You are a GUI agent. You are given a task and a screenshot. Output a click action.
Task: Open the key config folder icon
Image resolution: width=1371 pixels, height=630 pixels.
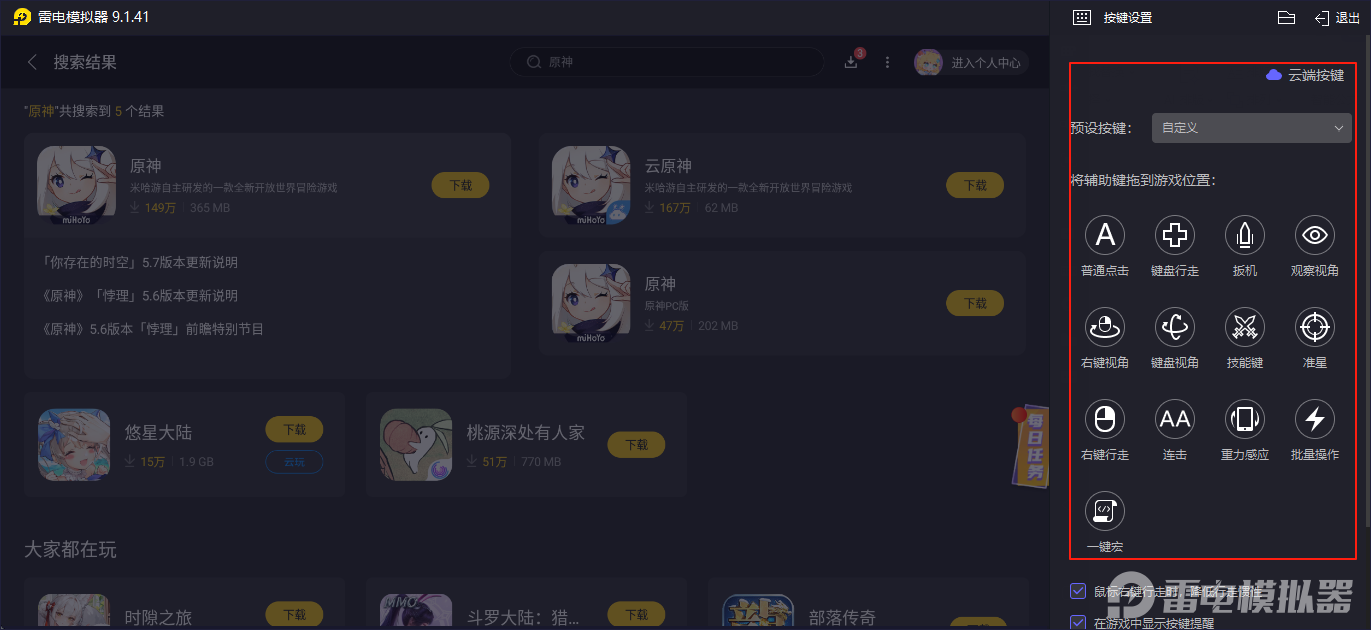pyautogui.click(x=1287, y=18)
